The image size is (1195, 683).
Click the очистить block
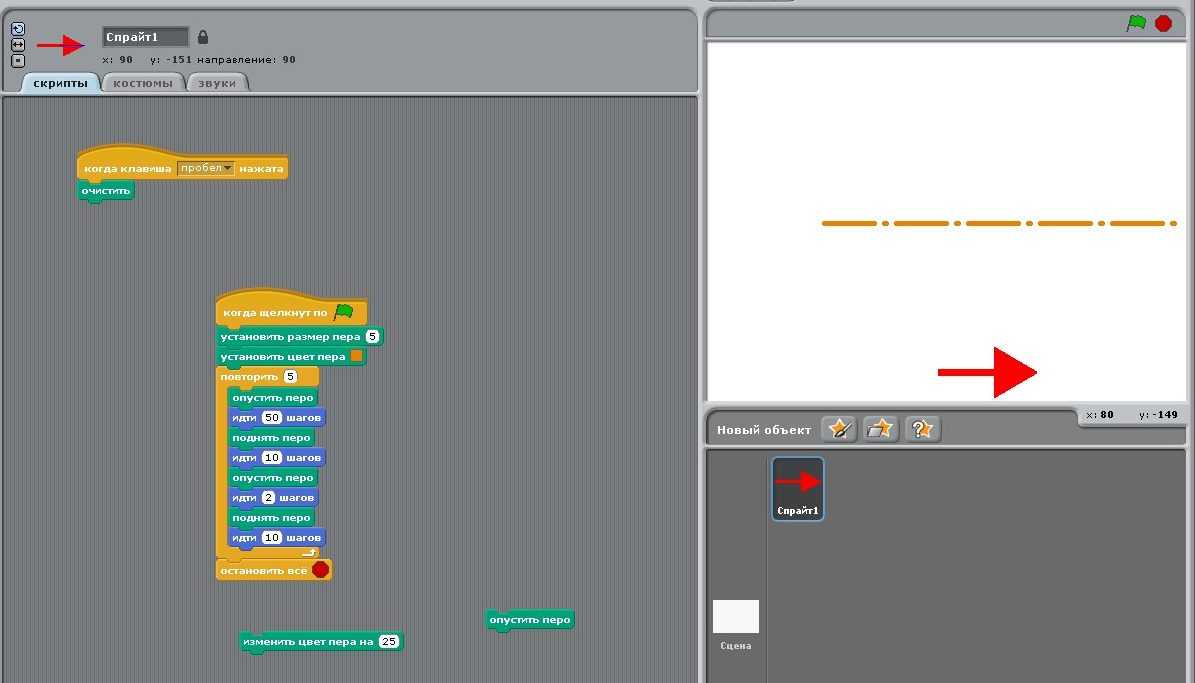[x=106, y=190]
